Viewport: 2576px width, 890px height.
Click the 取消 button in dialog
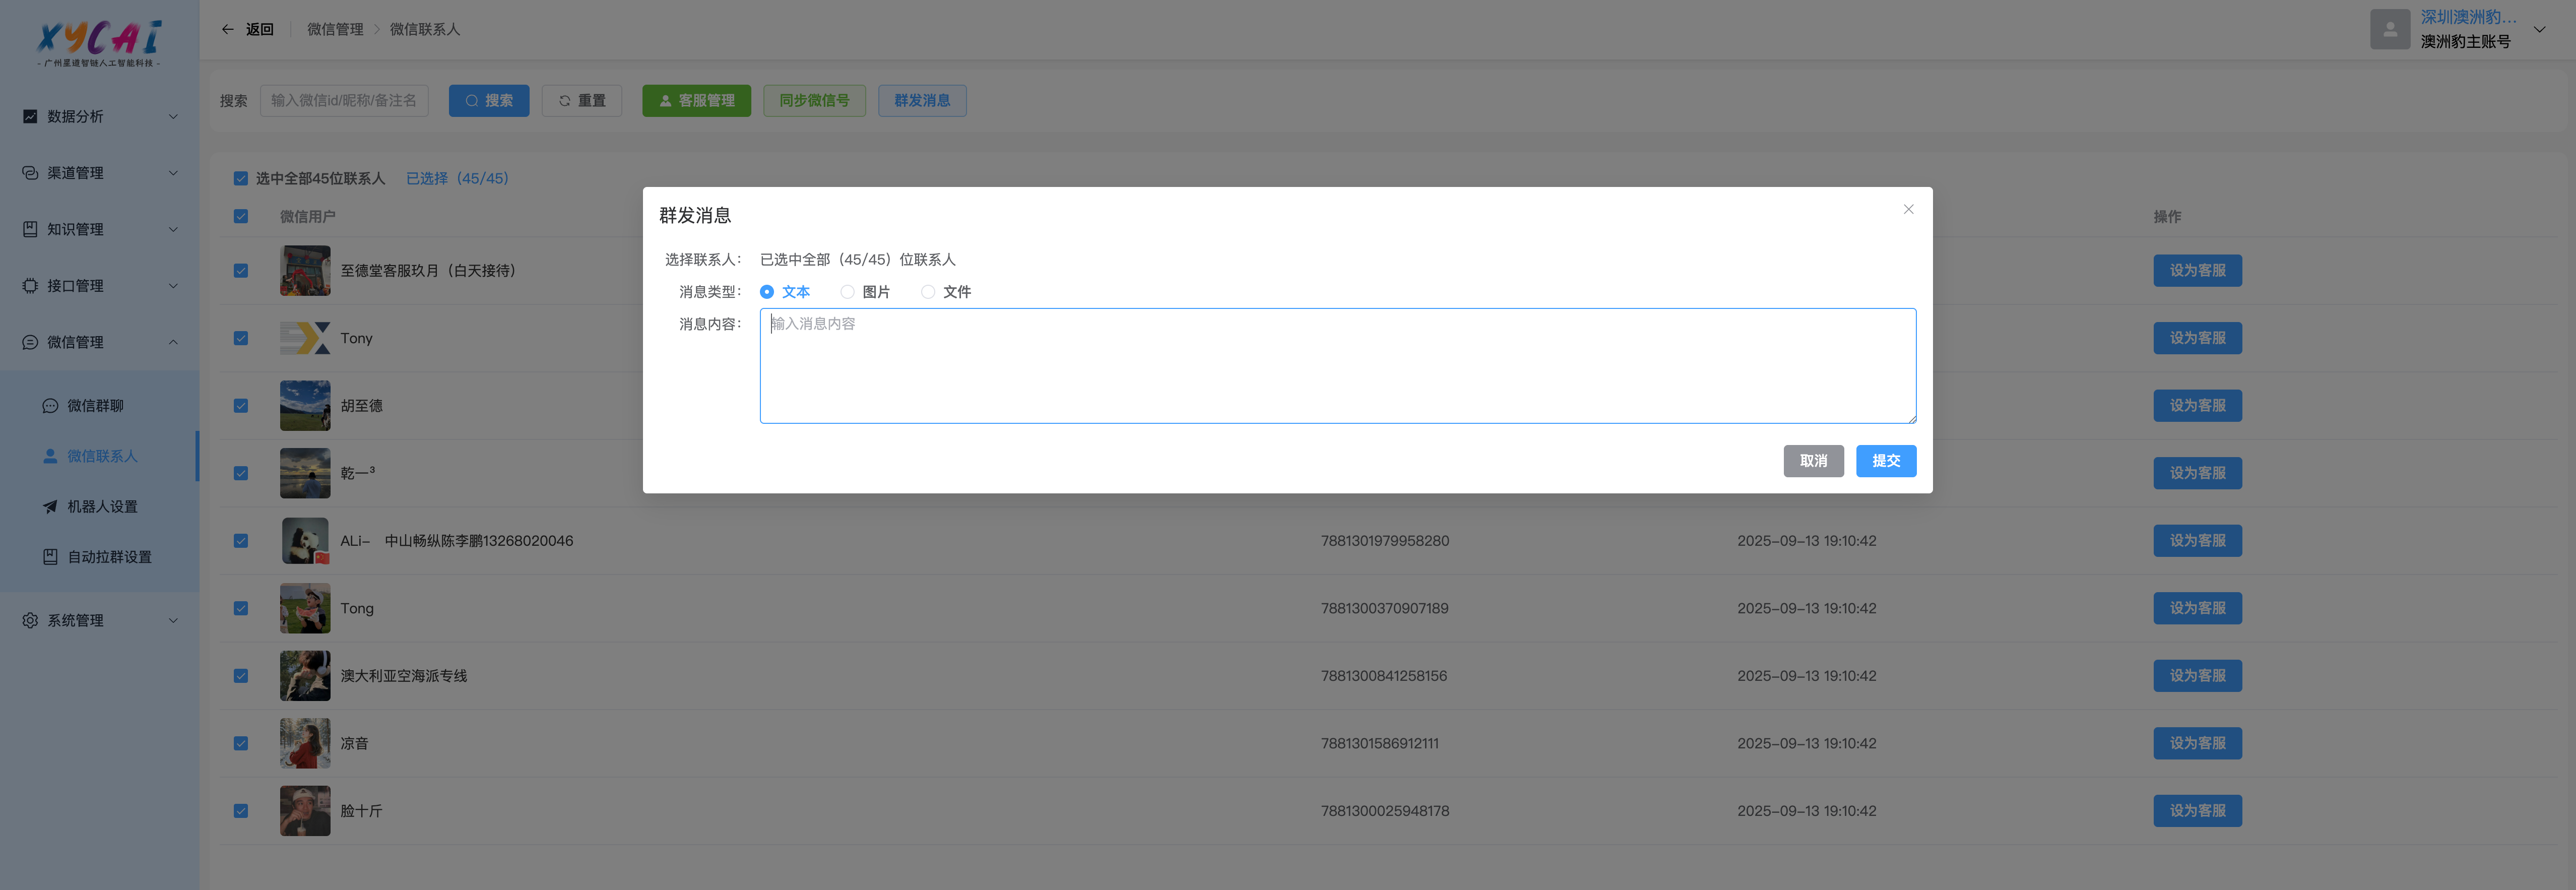click(x=1813, y=461)
